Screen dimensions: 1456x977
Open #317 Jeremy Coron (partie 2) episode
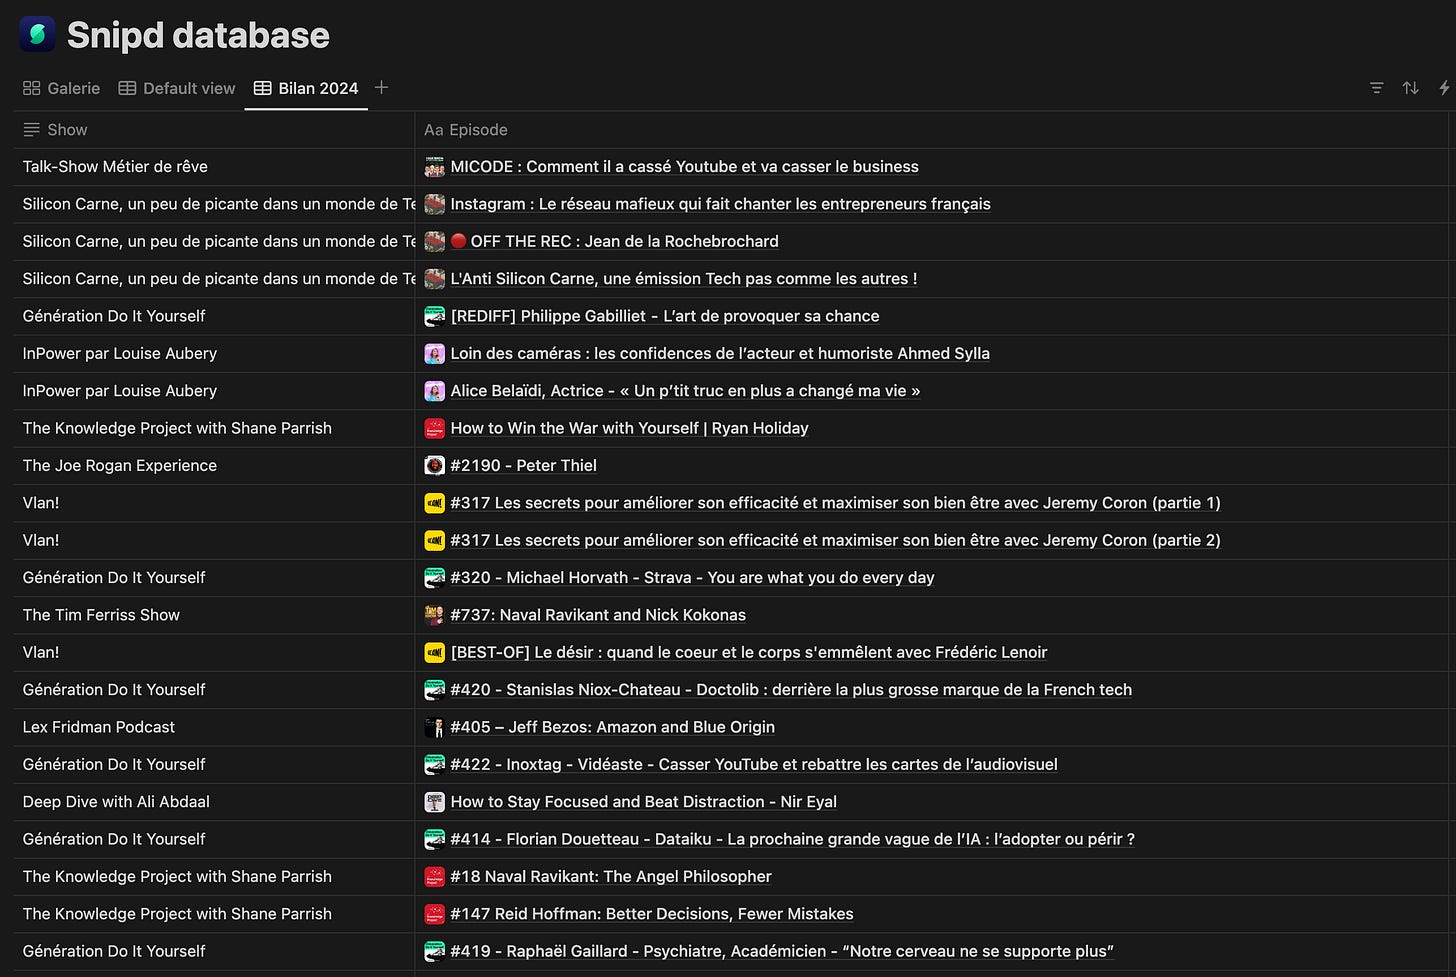[x=836, y=540]
